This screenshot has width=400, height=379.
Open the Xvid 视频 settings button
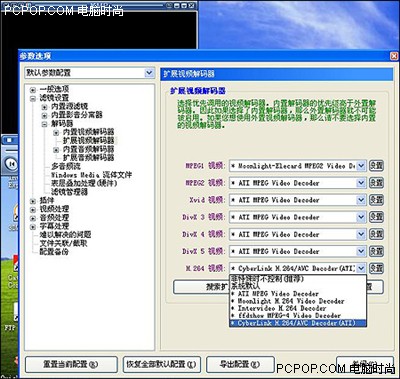[x=376, y=200]
